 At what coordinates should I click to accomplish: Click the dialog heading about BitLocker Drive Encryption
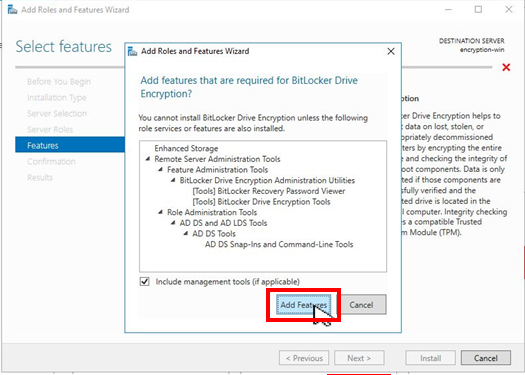coord(249,87)
